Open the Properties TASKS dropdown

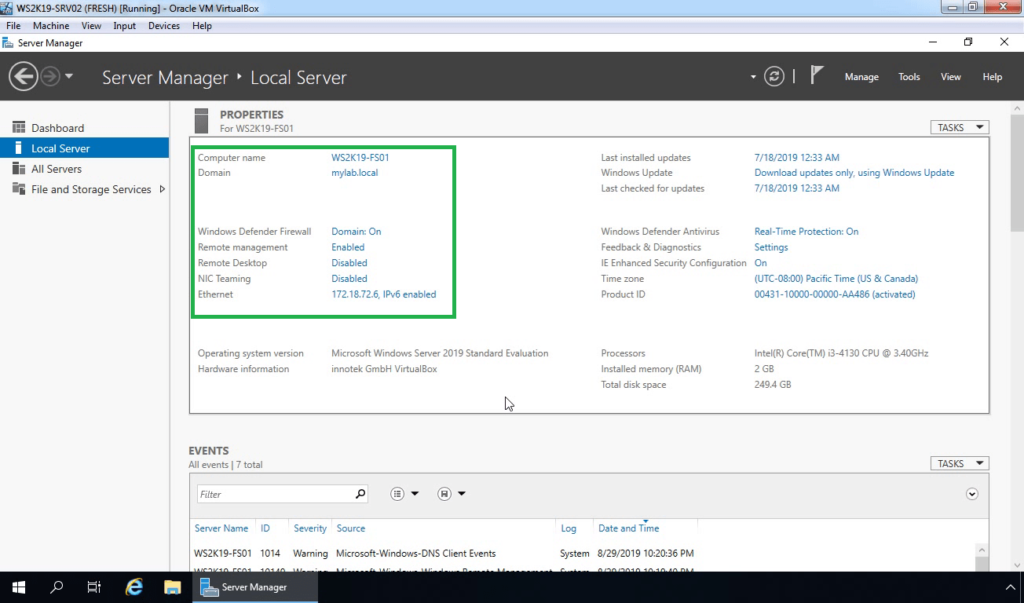click(959, 127)
